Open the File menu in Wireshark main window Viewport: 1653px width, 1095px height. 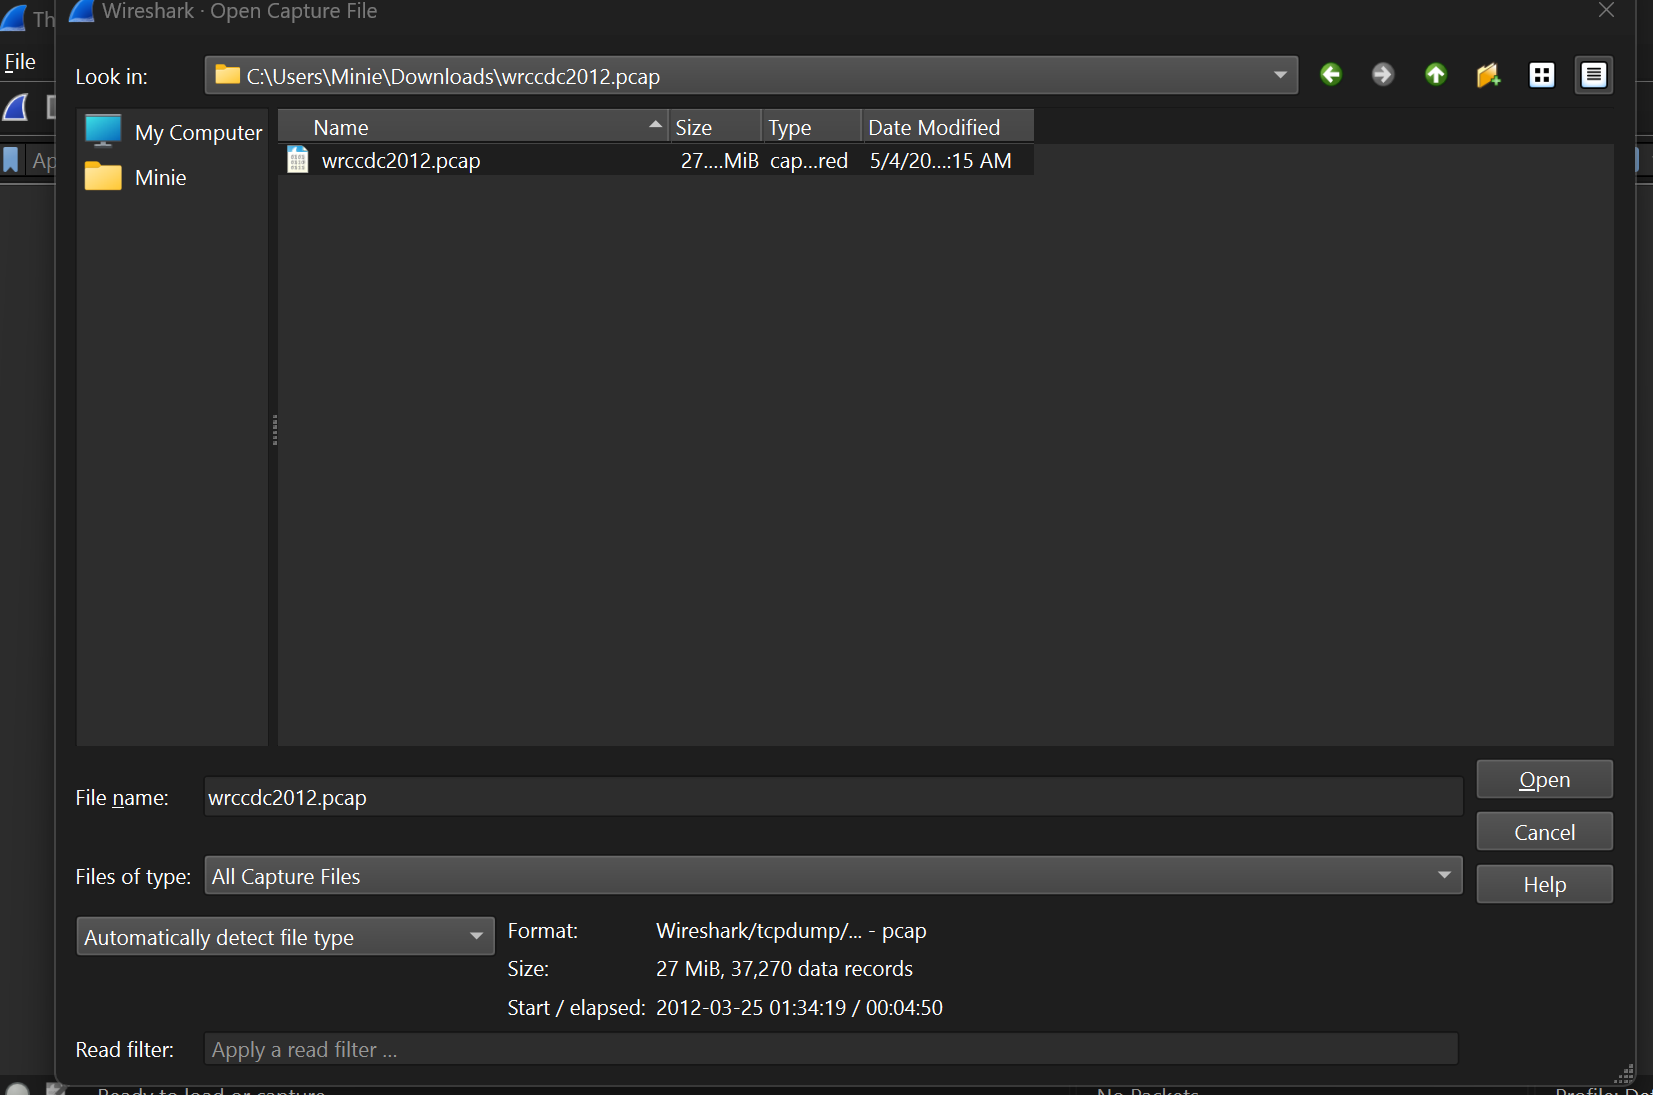[x=20, y=62]
